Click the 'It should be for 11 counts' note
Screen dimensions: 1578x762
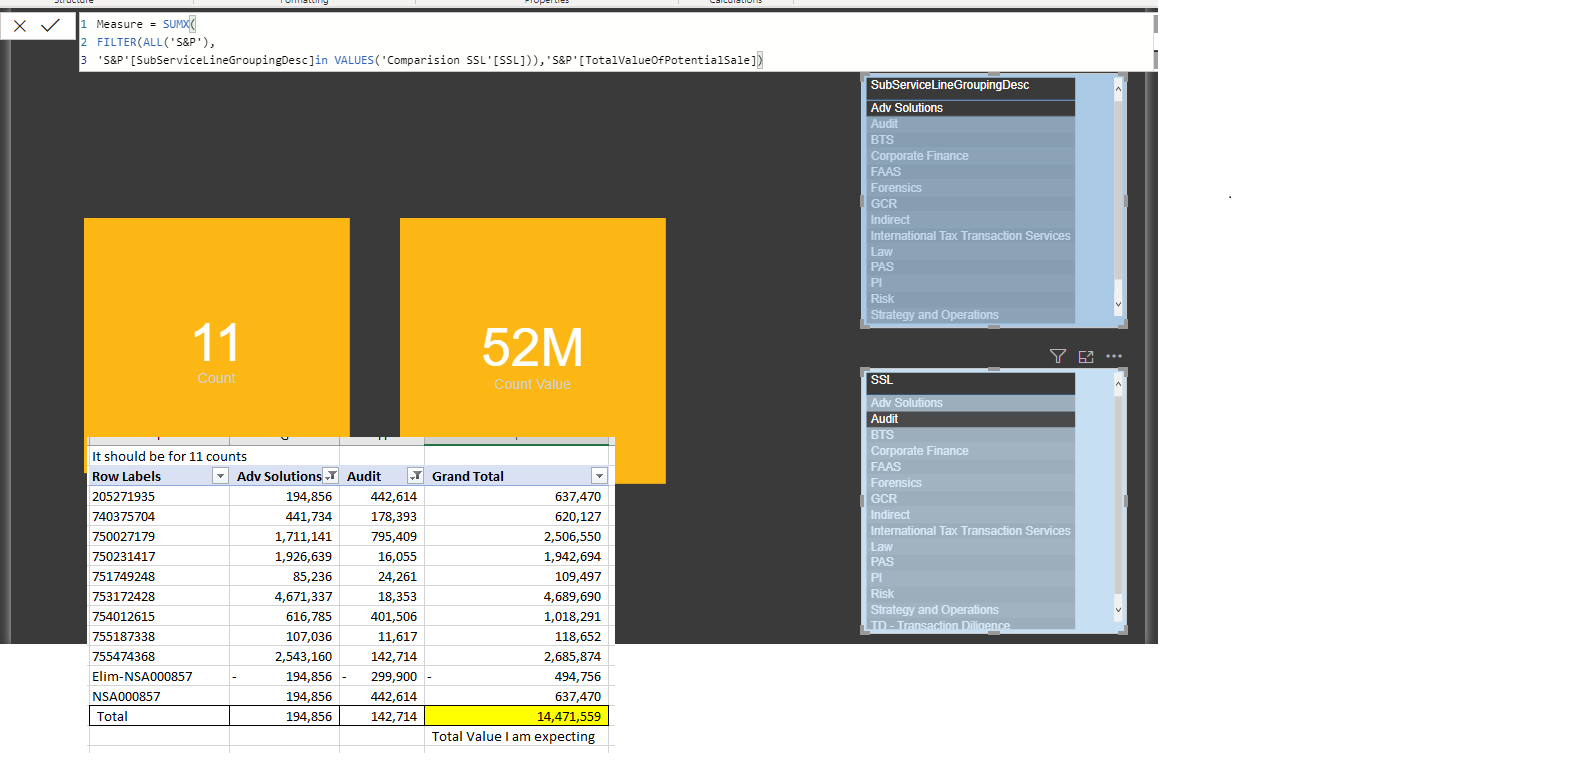(170, 457)
